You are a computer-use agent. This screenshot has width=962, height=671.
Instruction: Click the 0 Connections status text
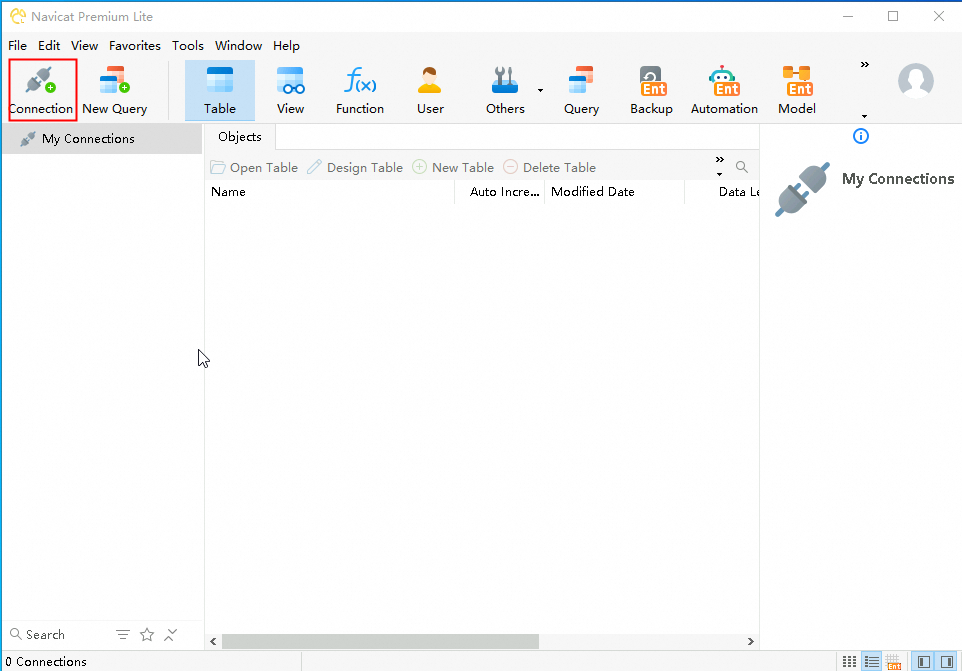coord(46,662)
